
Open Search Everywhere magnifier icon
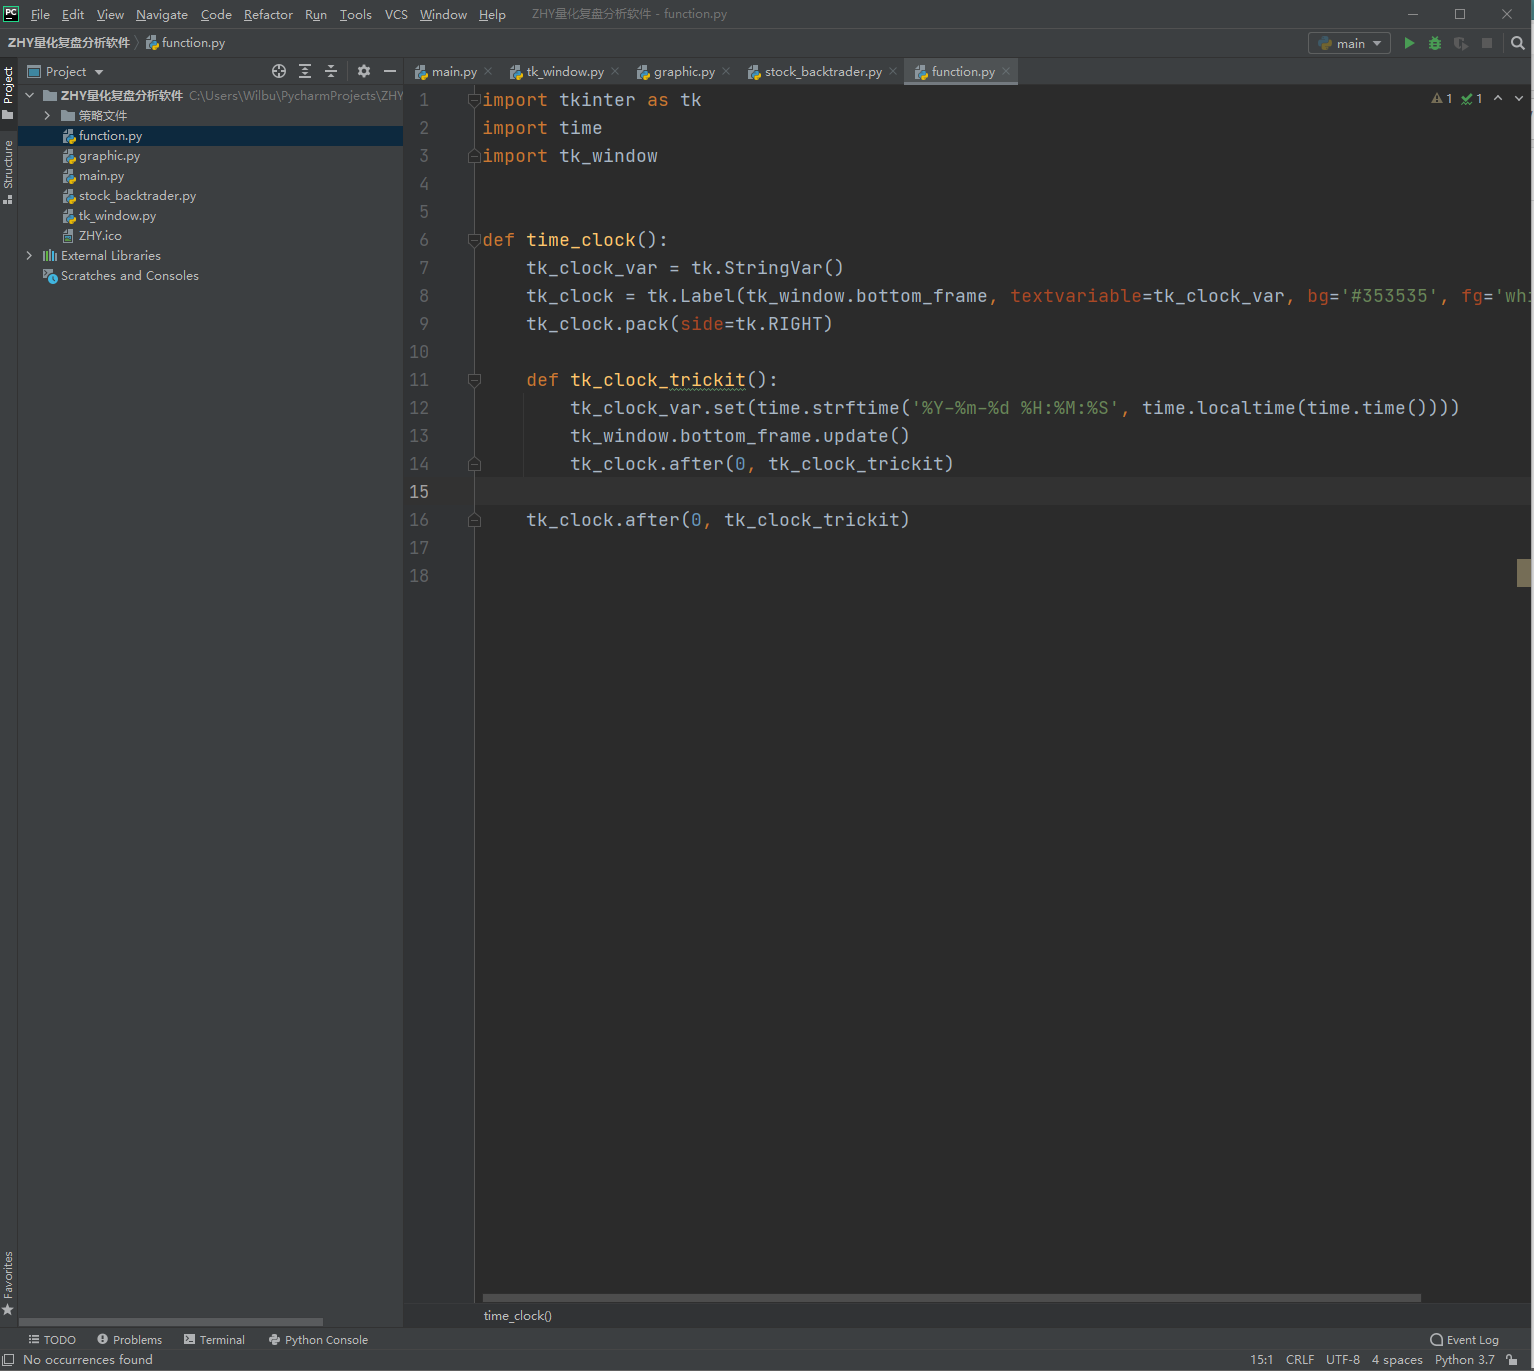tap(1518, 43)
